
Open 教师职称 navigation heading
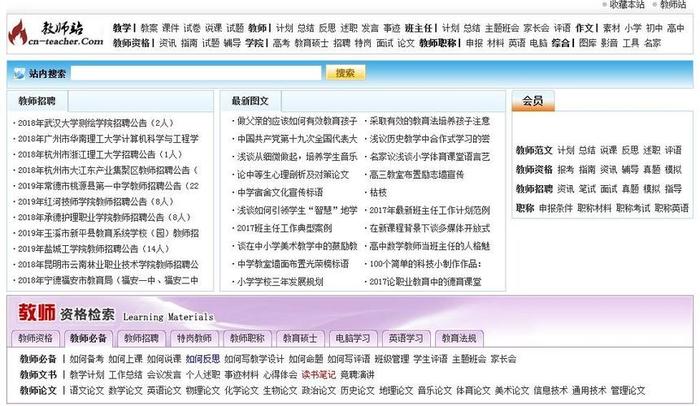click(x=438, y=43)
